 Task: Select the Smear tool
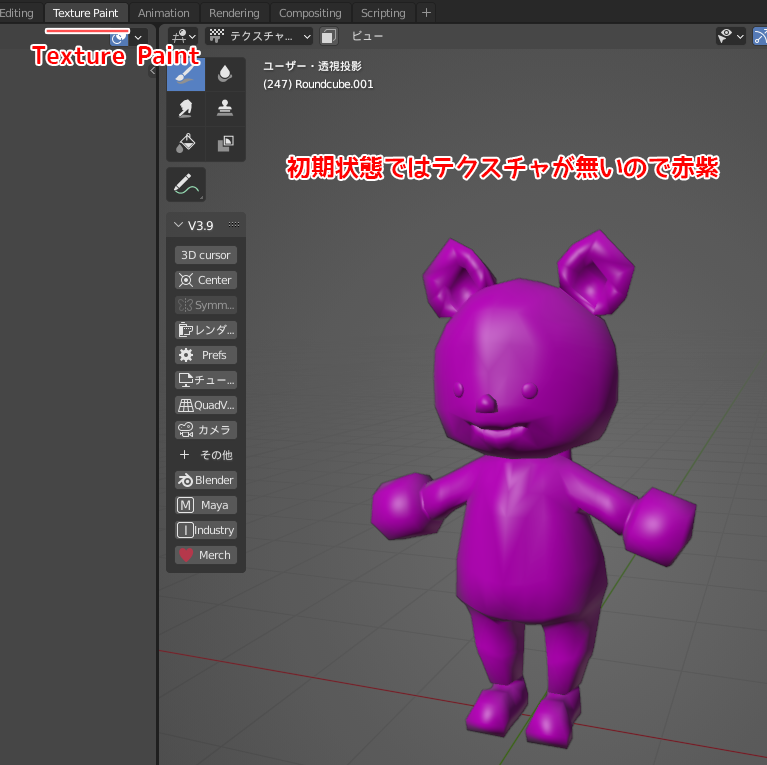186,109
